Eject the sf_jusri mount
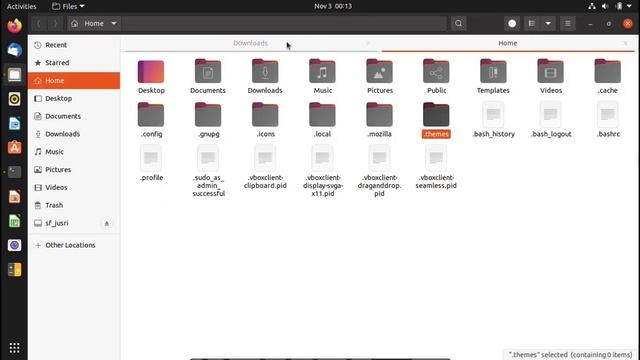Screen dimensions: 640x360 (x=107, y=223)
